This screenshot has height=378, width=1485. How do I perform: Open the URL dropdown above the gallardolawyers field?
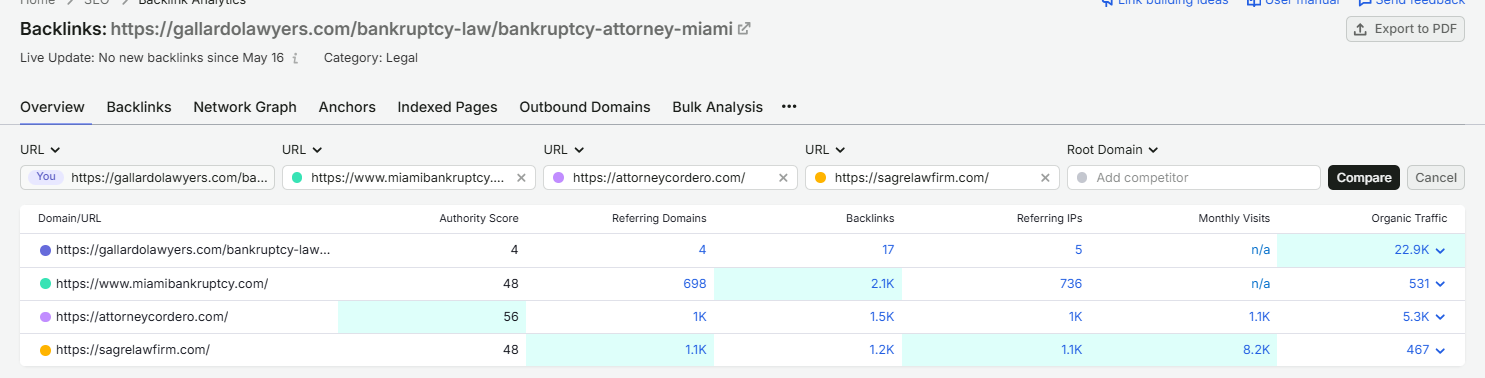pos(40,150)
